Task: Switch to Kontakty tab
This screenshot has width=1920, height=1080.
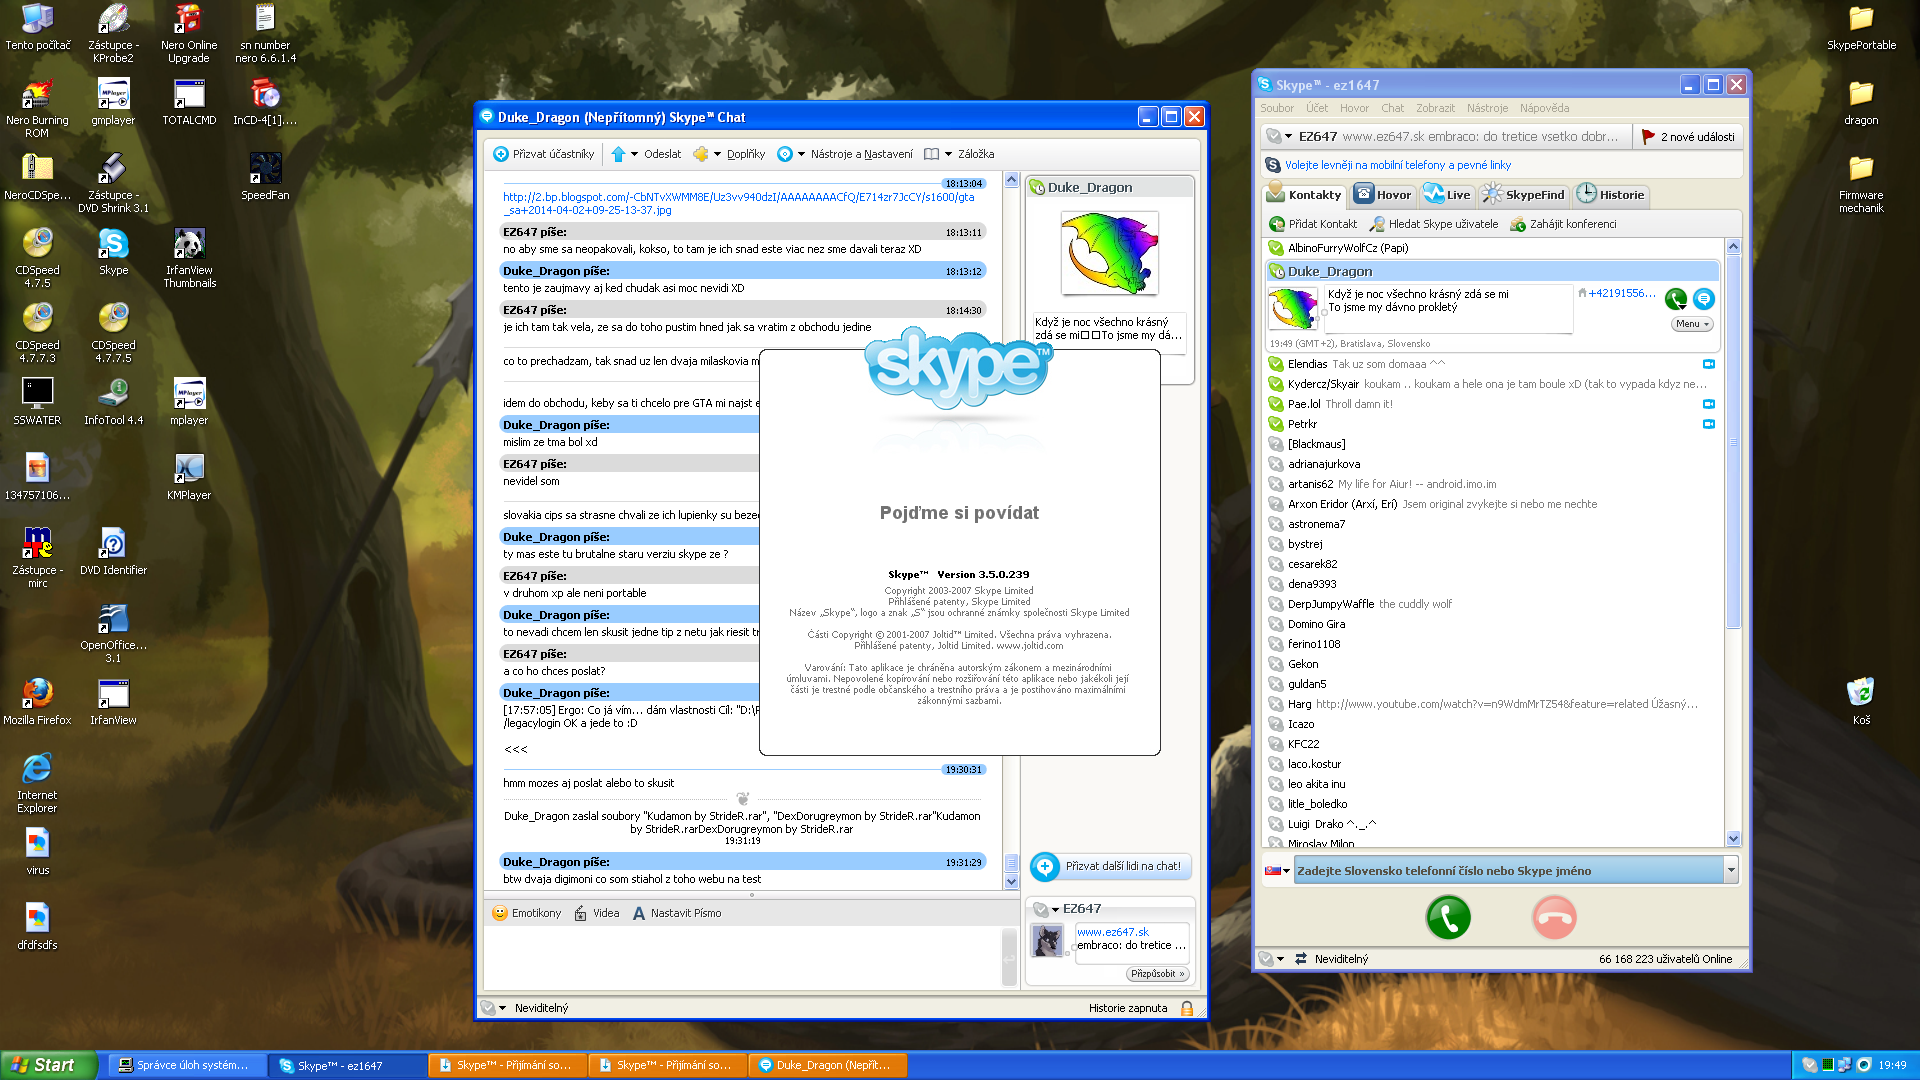Action: 1304,194
